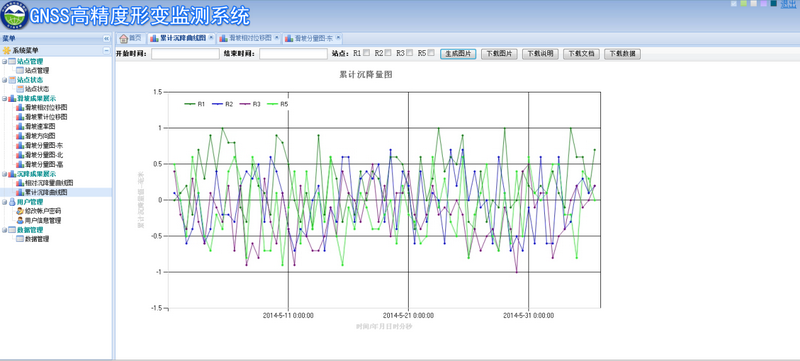Select the light green theme color swatch
800x361 pixels.
point(743,4)
